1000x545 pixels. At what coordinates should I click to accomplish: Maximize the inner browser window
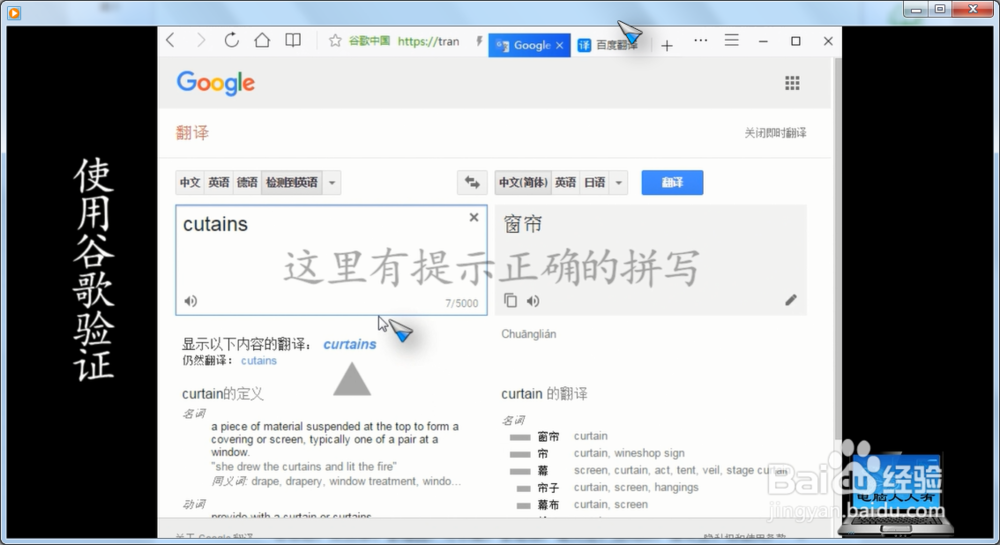[795, 41]
